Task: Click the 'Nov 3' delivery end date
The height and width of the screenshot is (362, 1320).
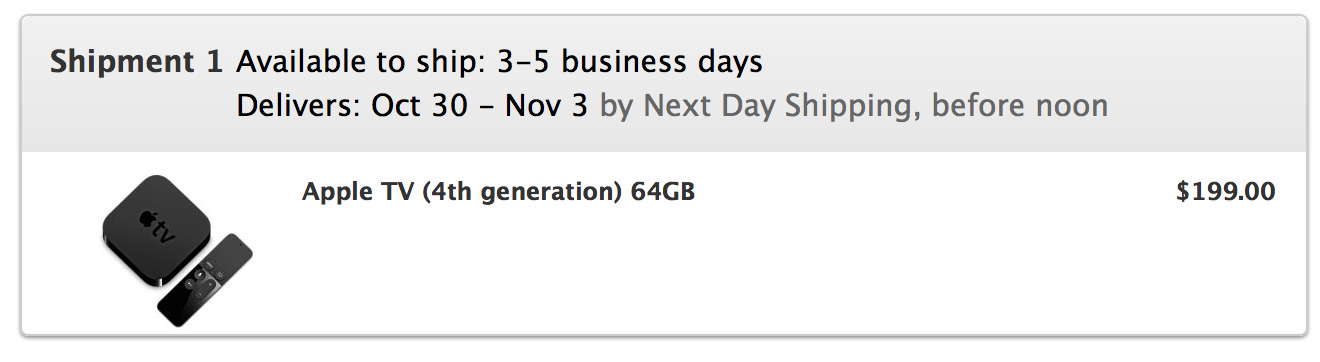Action: 546,105
